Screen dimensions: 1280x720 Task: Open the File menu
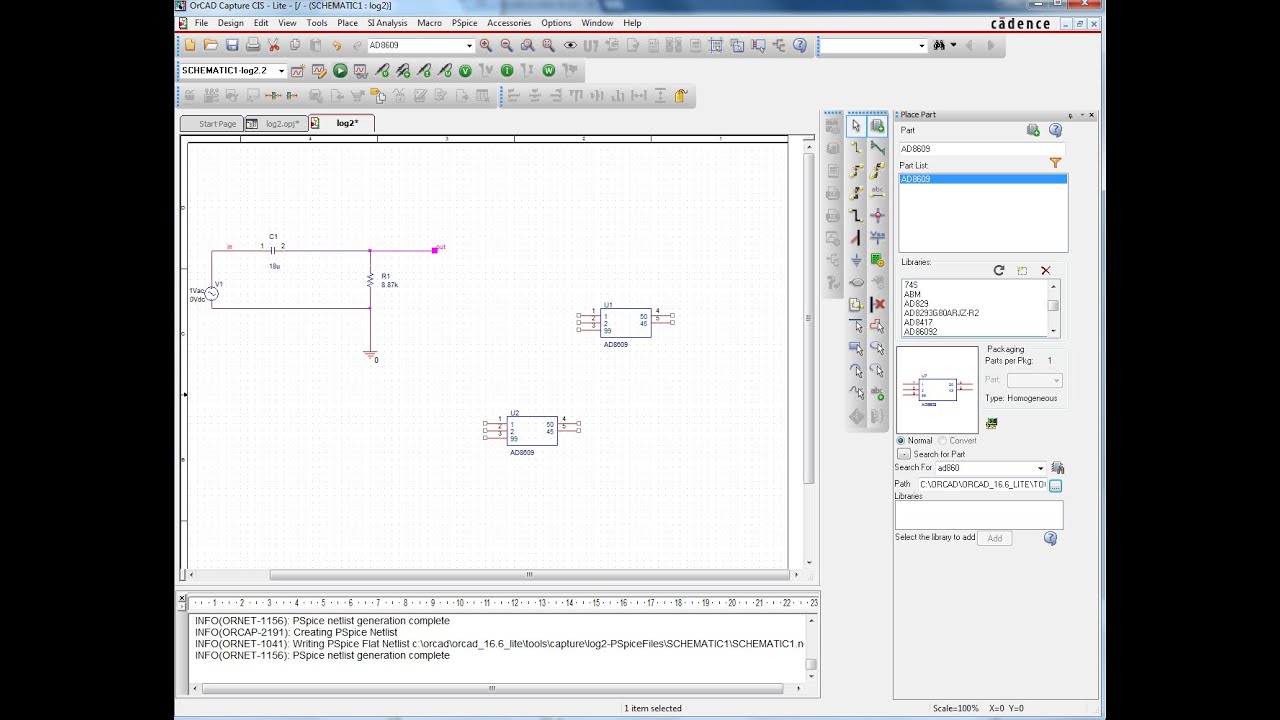pos(201,23)
